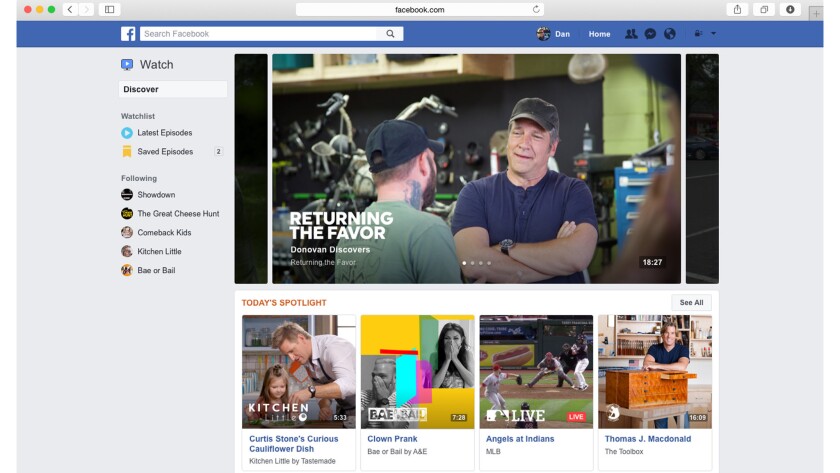Click the Bae or Bail avatar

[127, 270]
